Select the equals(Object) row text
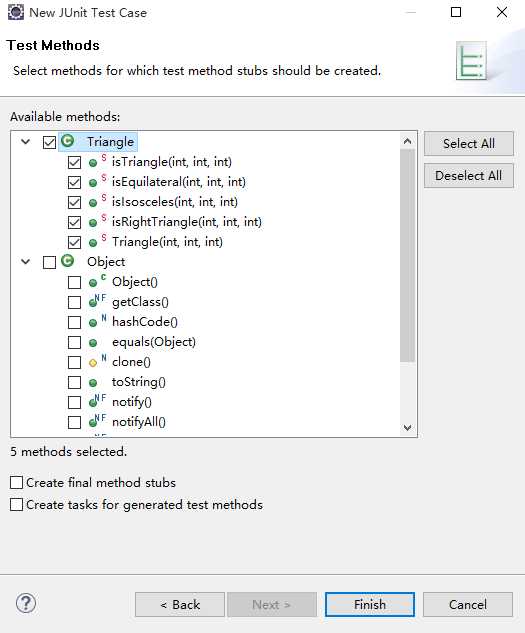The height and width of the screenshot is (633, 525). tap(153, 342)
